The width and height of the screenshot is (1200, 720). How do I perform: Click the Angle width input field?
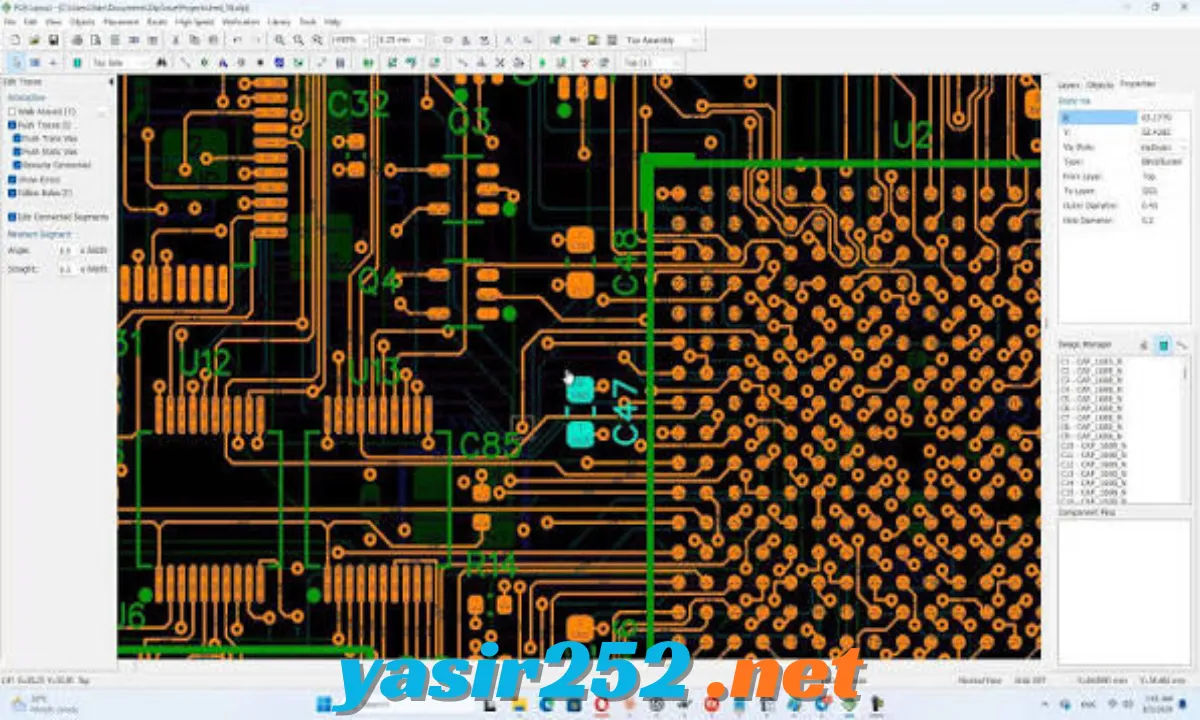66,250
